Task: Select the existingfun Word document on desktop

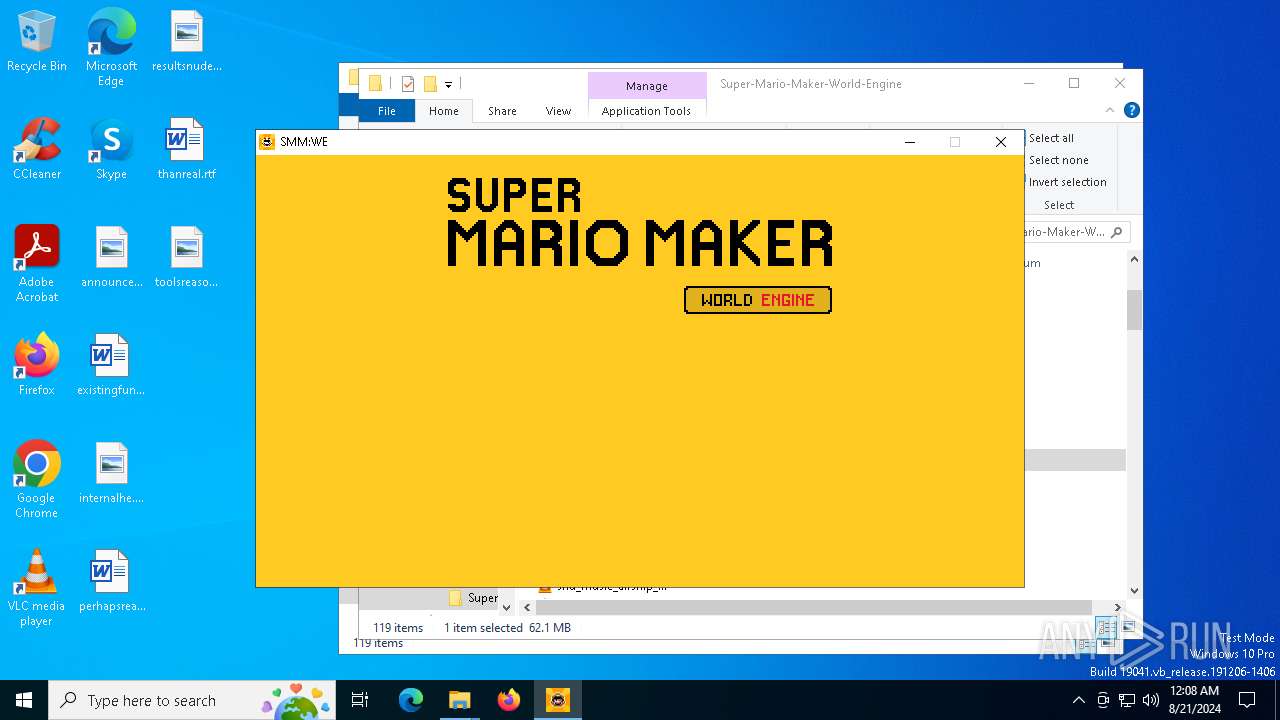Action: pos(111,366)
